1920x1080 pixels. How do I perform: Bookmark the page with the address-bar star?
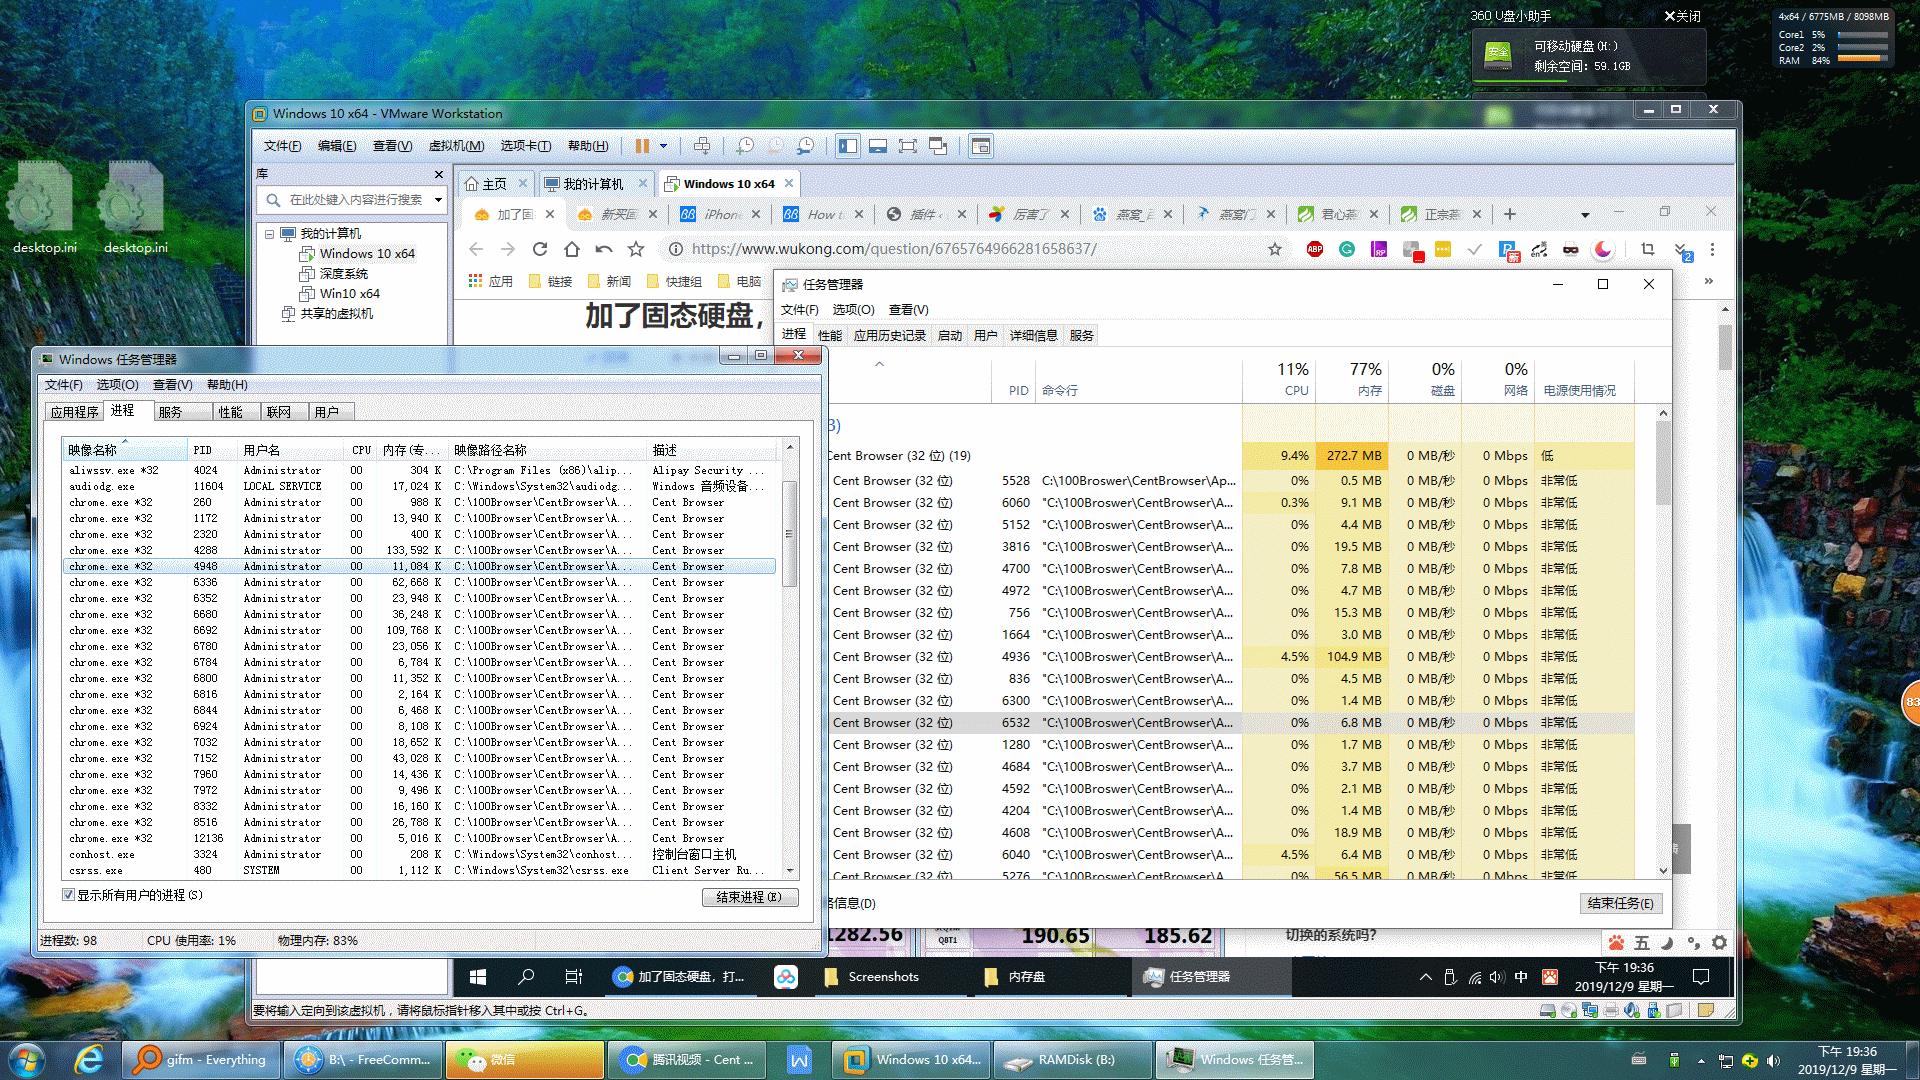(1275, 249)
